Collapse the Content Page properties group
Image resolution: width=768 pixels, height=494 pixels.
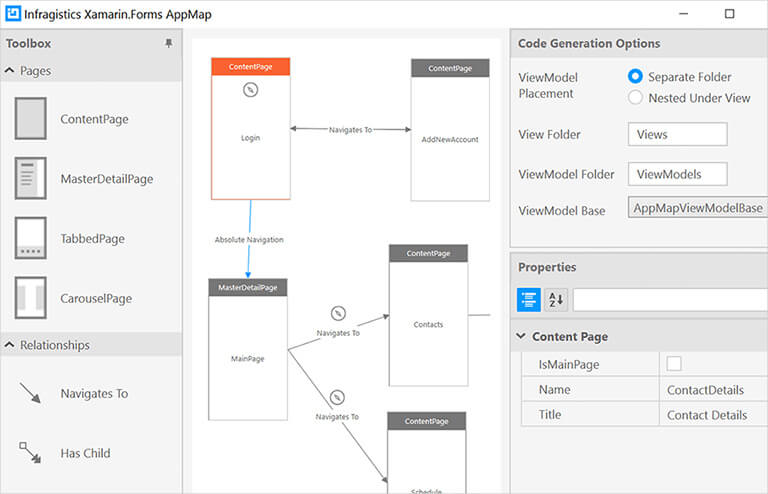(x=520, y=337)
